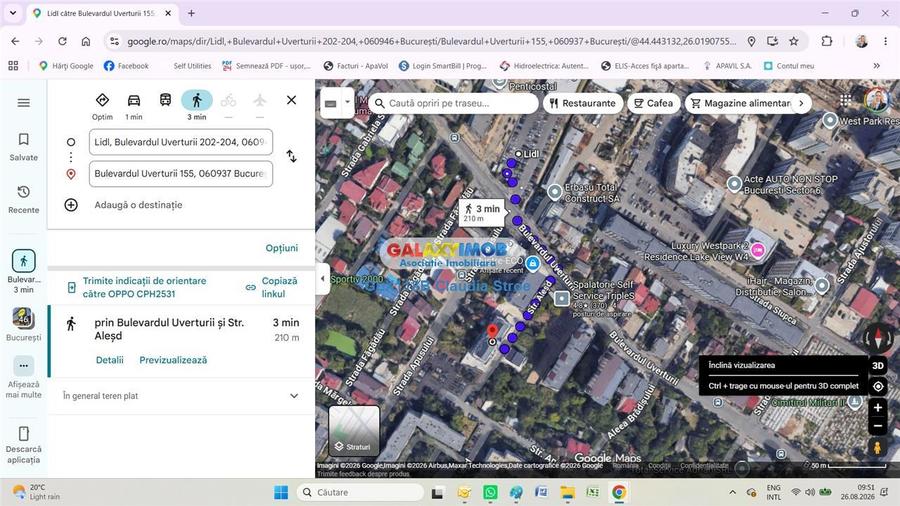Click the 3 min 210 m route label
The height and width of the screenshot is (506, 900).
(x=482, y=212)
